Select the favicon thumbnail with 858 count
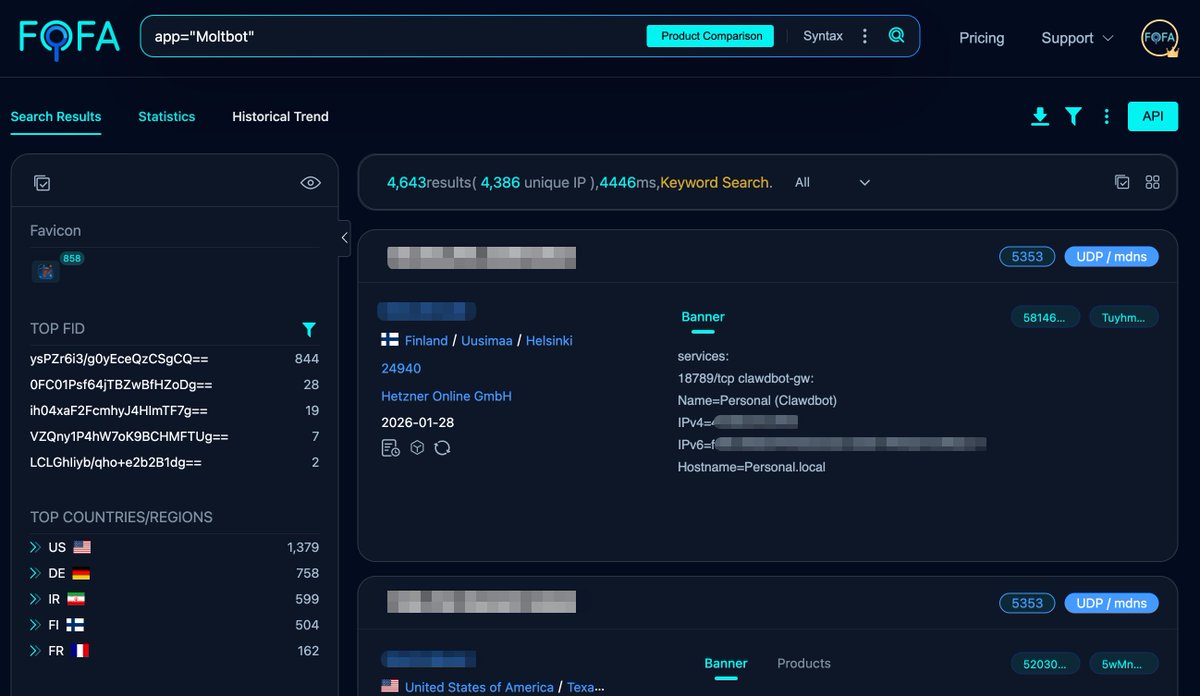 click(x=46, y=271)
